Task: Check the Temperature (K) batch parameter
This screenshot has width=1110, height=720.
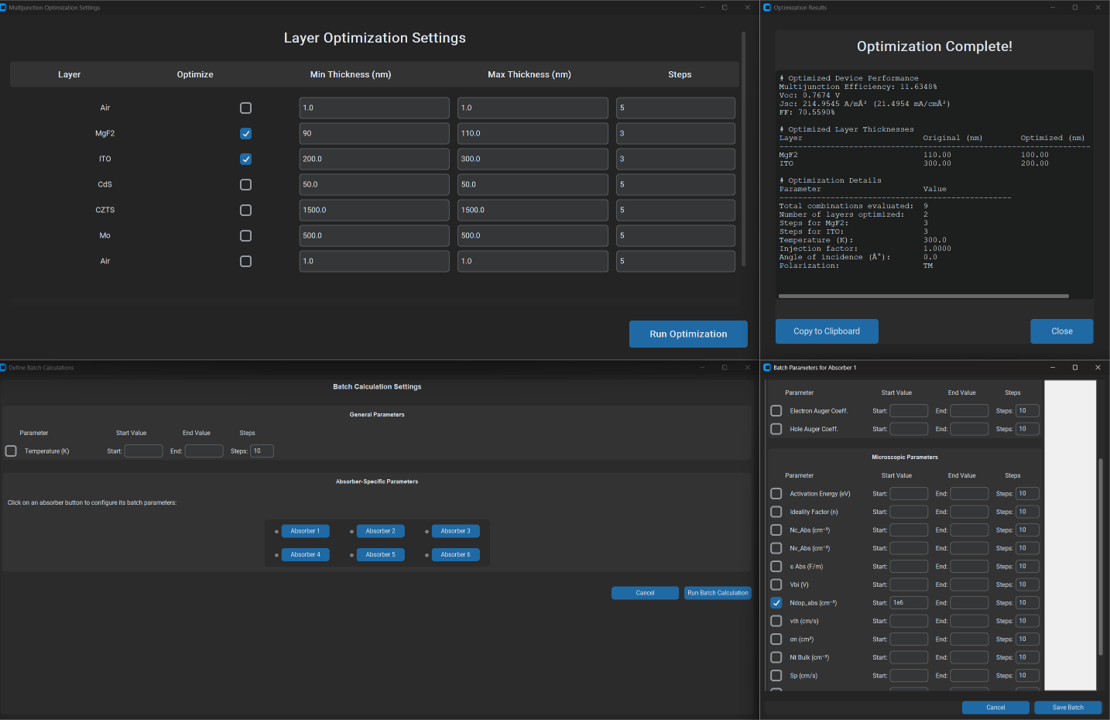Action: [x=11, y=450]
